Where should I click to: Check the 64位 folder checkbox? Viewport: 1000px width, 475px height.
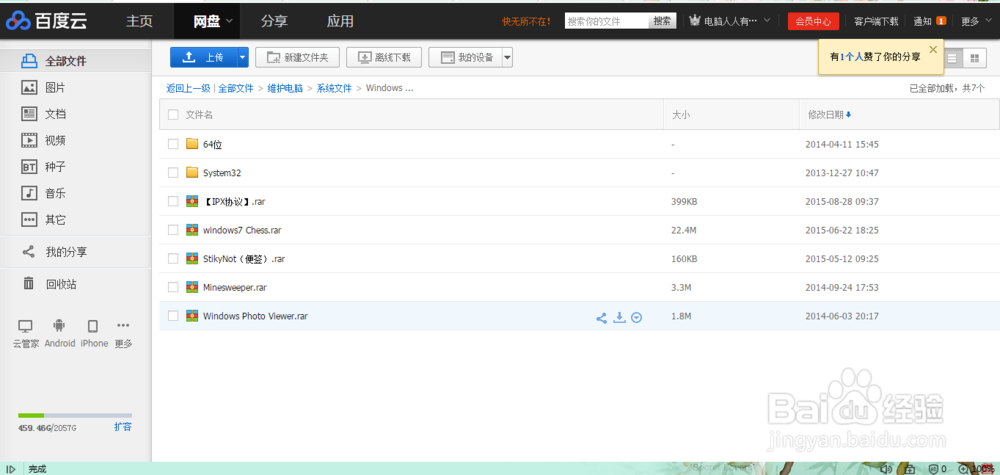(x=173, y=144)
